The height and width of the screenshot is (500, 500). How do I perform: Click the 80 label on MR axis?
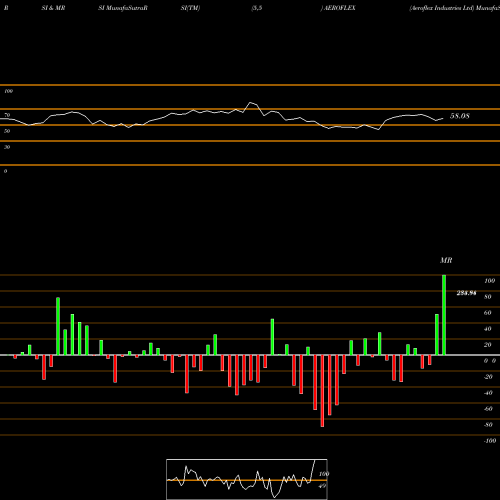tap(488, 297)
